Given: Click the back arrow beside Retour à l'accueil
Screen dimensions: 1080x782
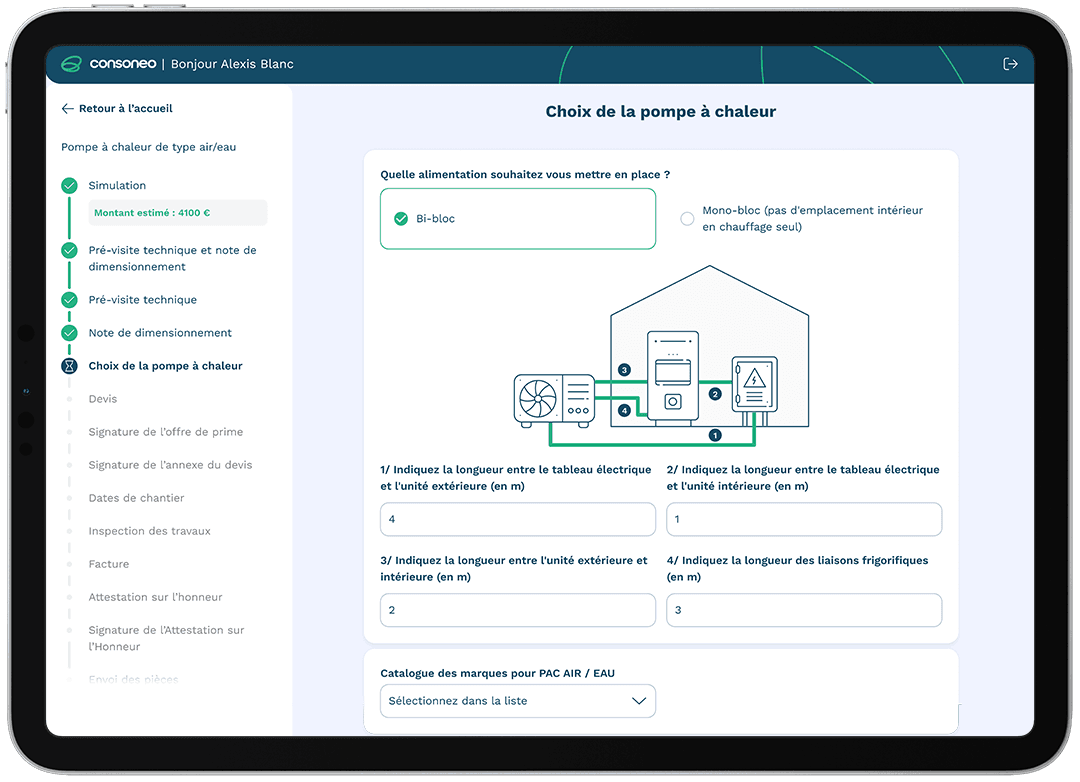Looking at the screenshot, I should pyautogui.click(x=67, y=109).
